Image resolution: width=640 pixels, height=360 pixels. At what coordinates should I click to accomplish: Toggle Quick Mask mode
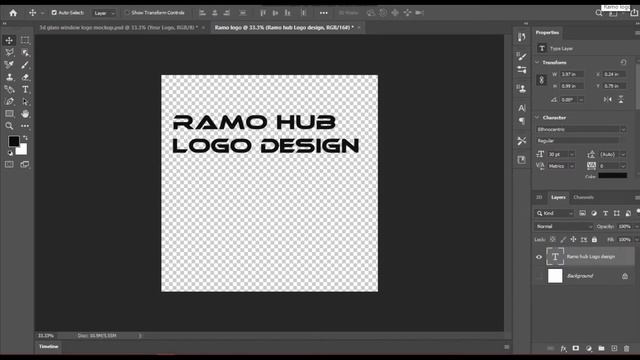[x=9, y=164]
